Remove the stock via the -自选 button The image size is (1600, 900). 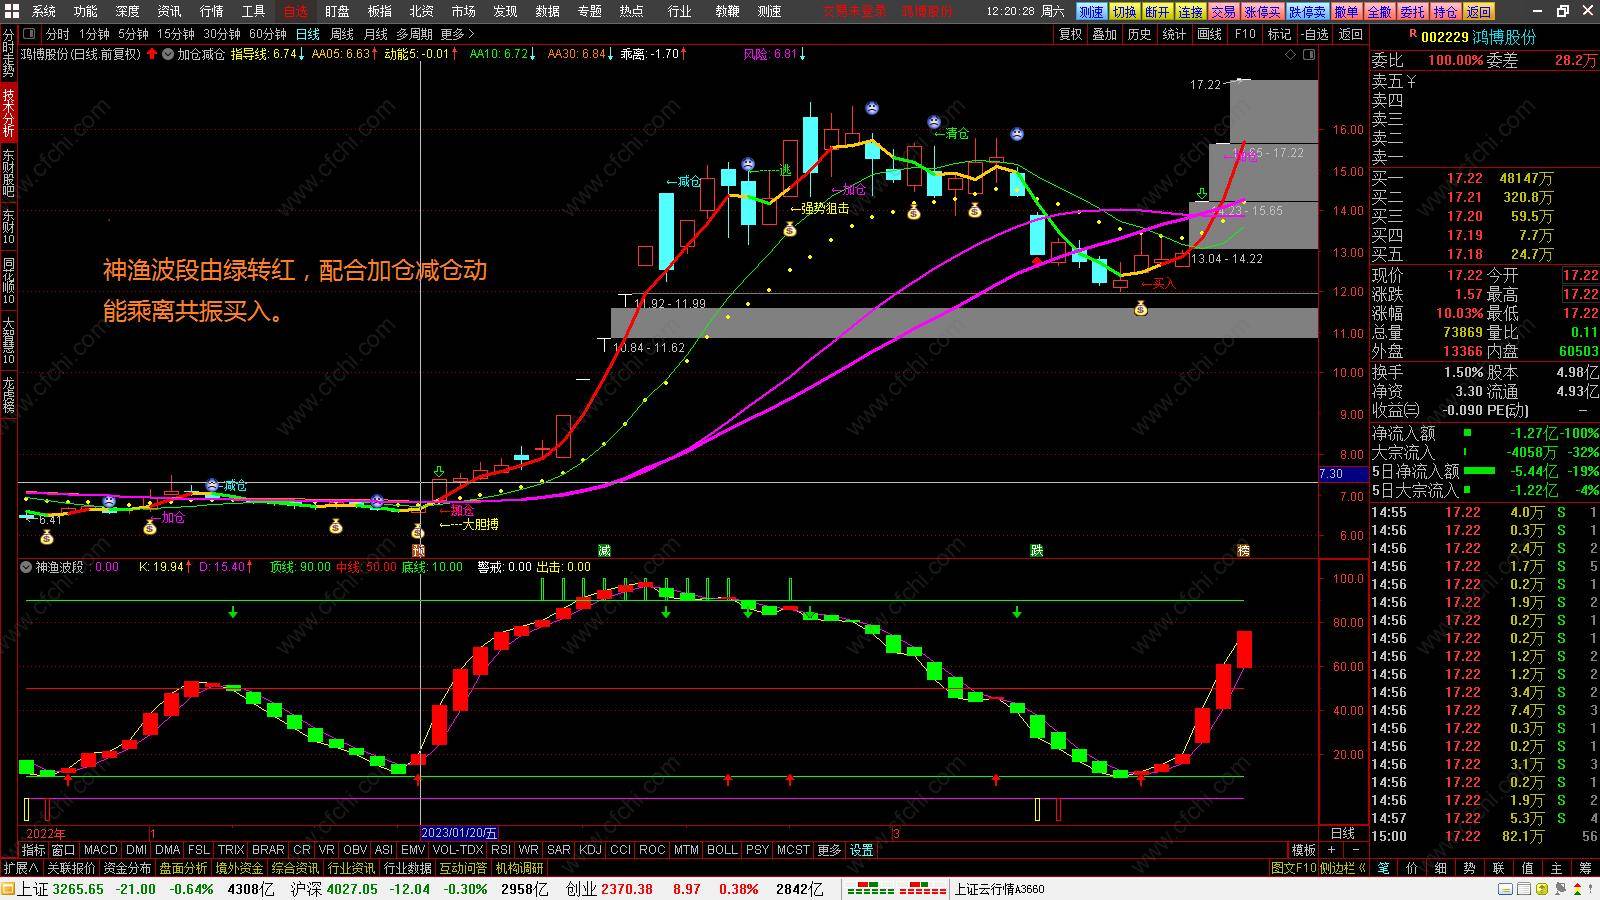(1314, 34)
